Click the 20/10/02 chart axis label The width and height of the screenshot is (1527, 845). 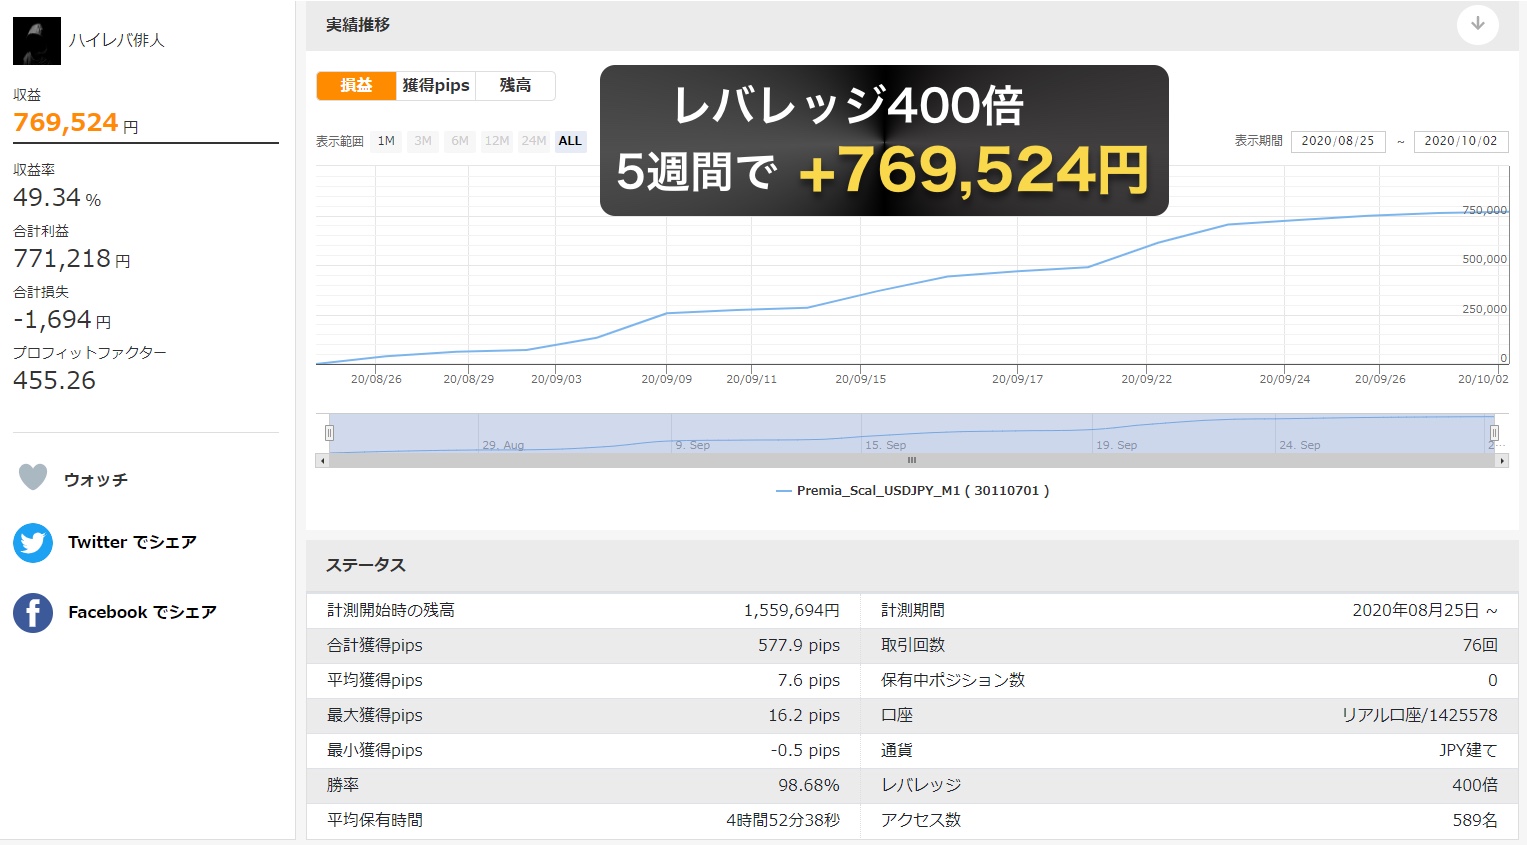pyautogui.click(x=1483, y=379)
